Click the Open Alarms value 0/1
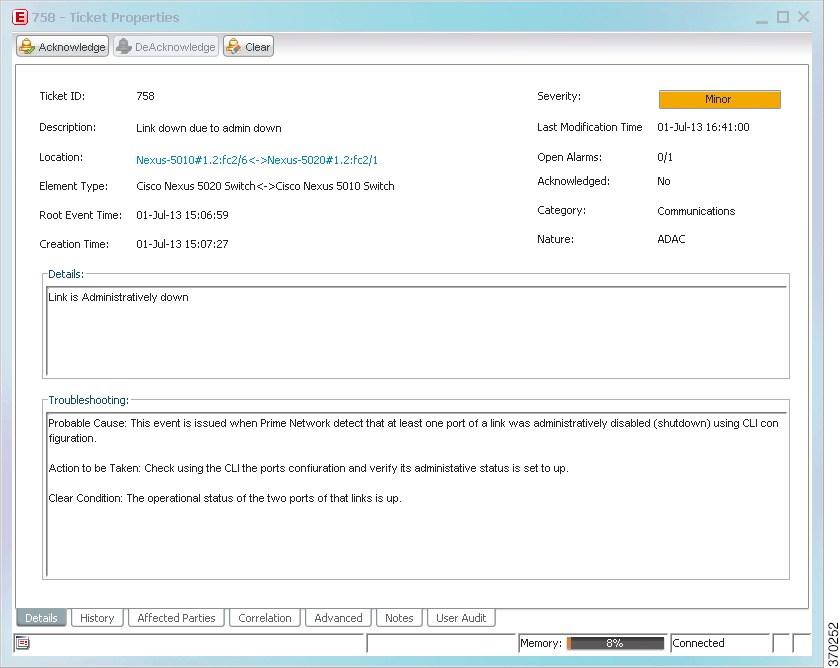 665,157
